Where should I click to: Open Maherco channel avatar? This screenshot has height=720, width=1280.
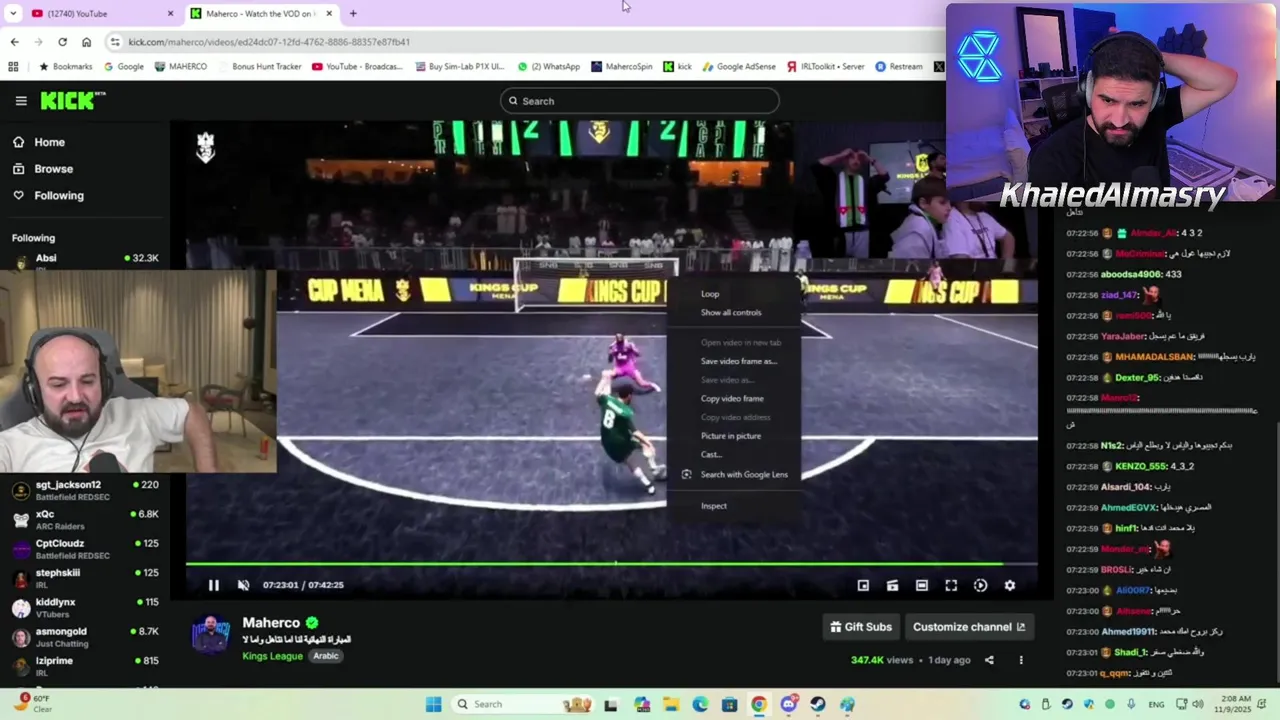[x=210, y=636]
